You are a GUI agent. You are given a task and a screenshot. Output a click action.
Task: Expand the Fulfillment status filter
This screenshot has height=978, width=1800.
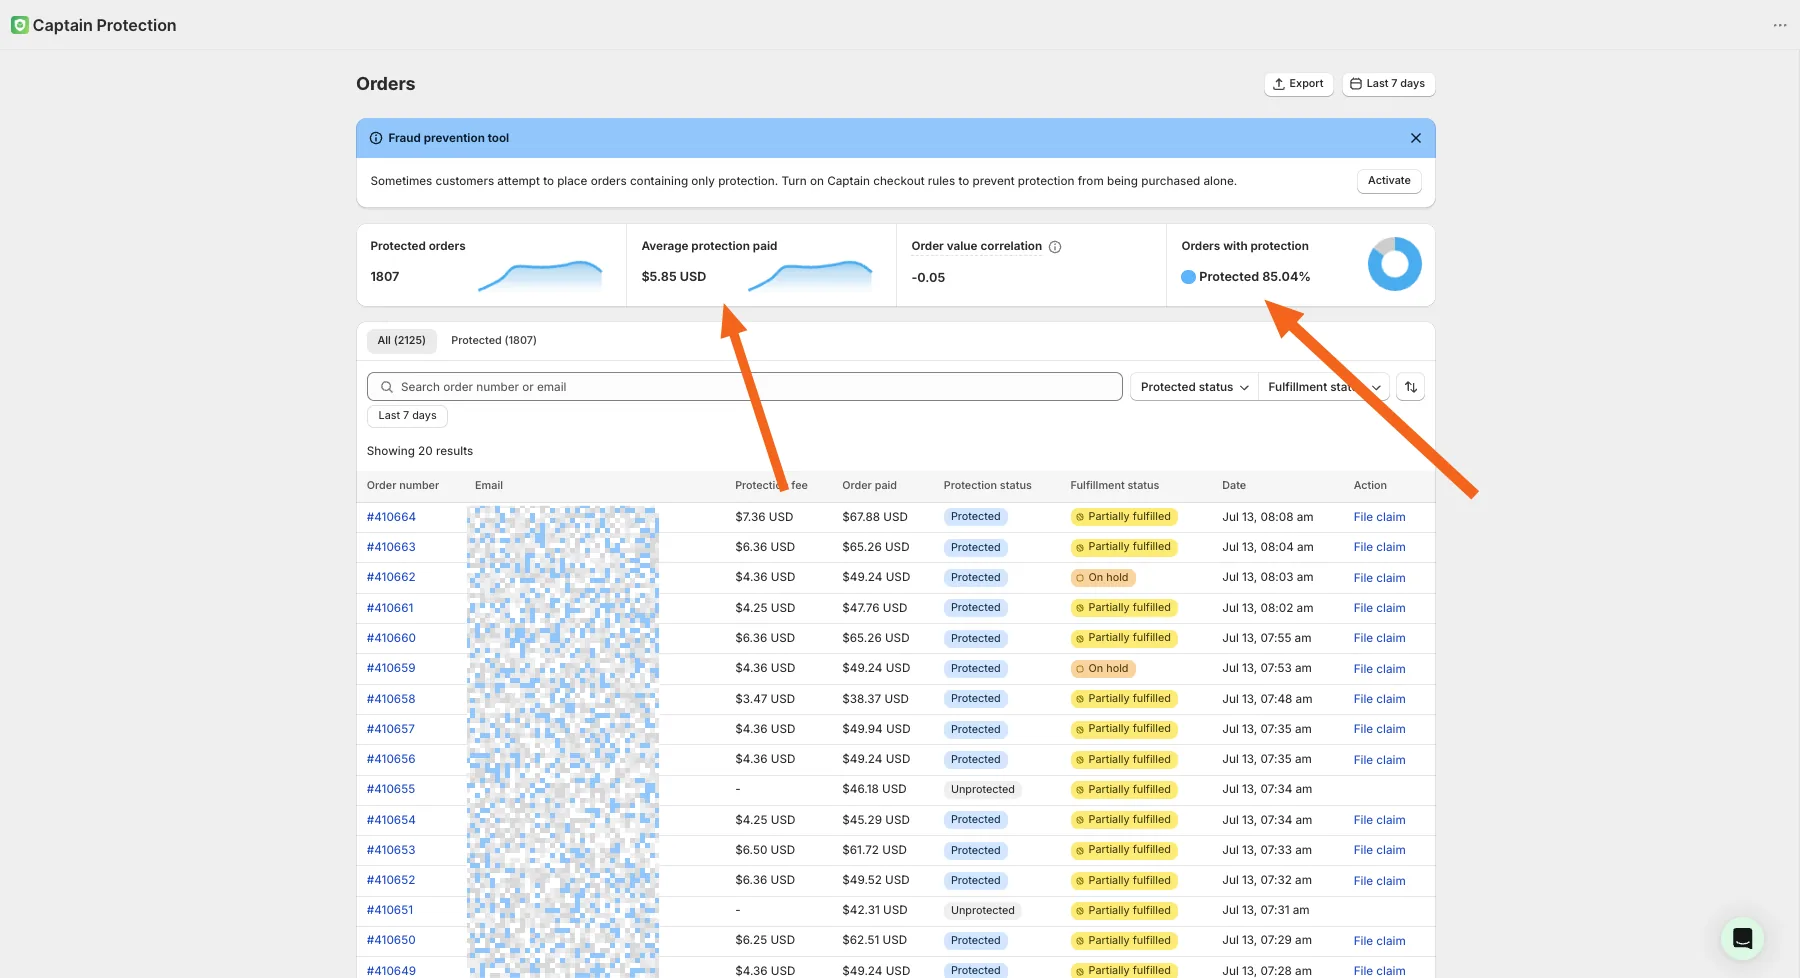[x=1324, y=387]
